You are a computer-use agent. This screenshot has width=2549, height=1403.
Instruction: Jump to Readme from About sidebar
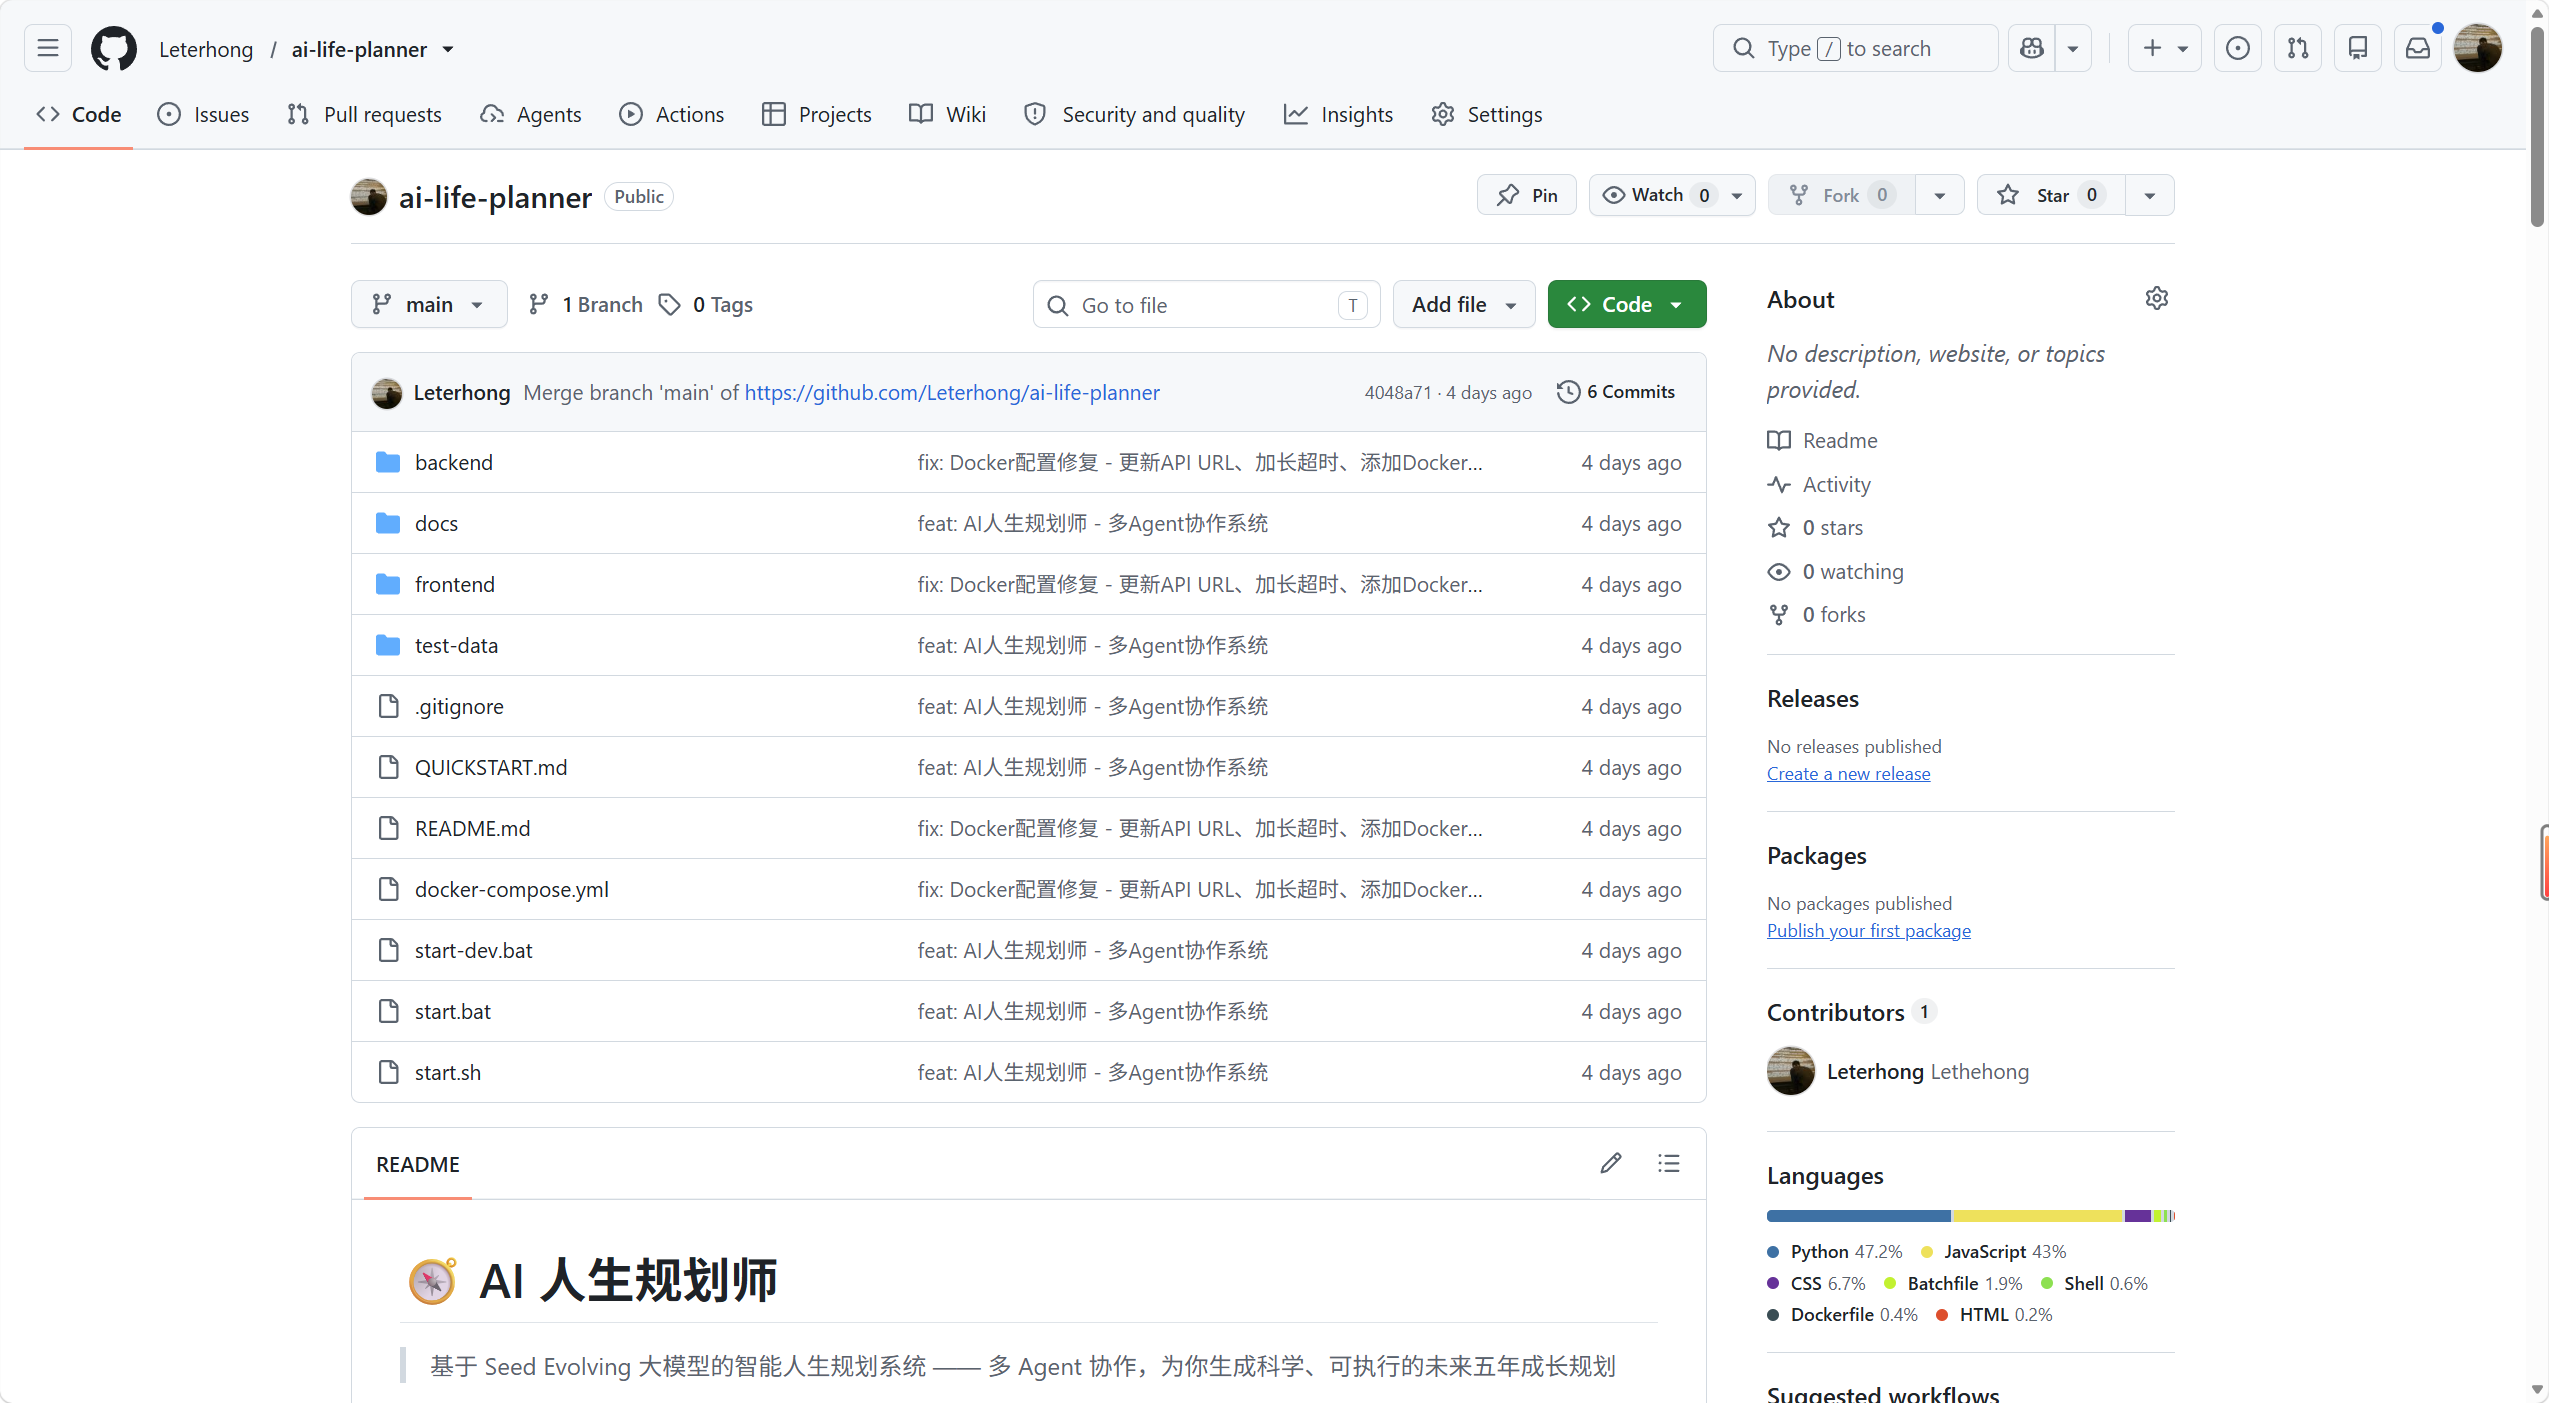click(x=1822, y=440)
